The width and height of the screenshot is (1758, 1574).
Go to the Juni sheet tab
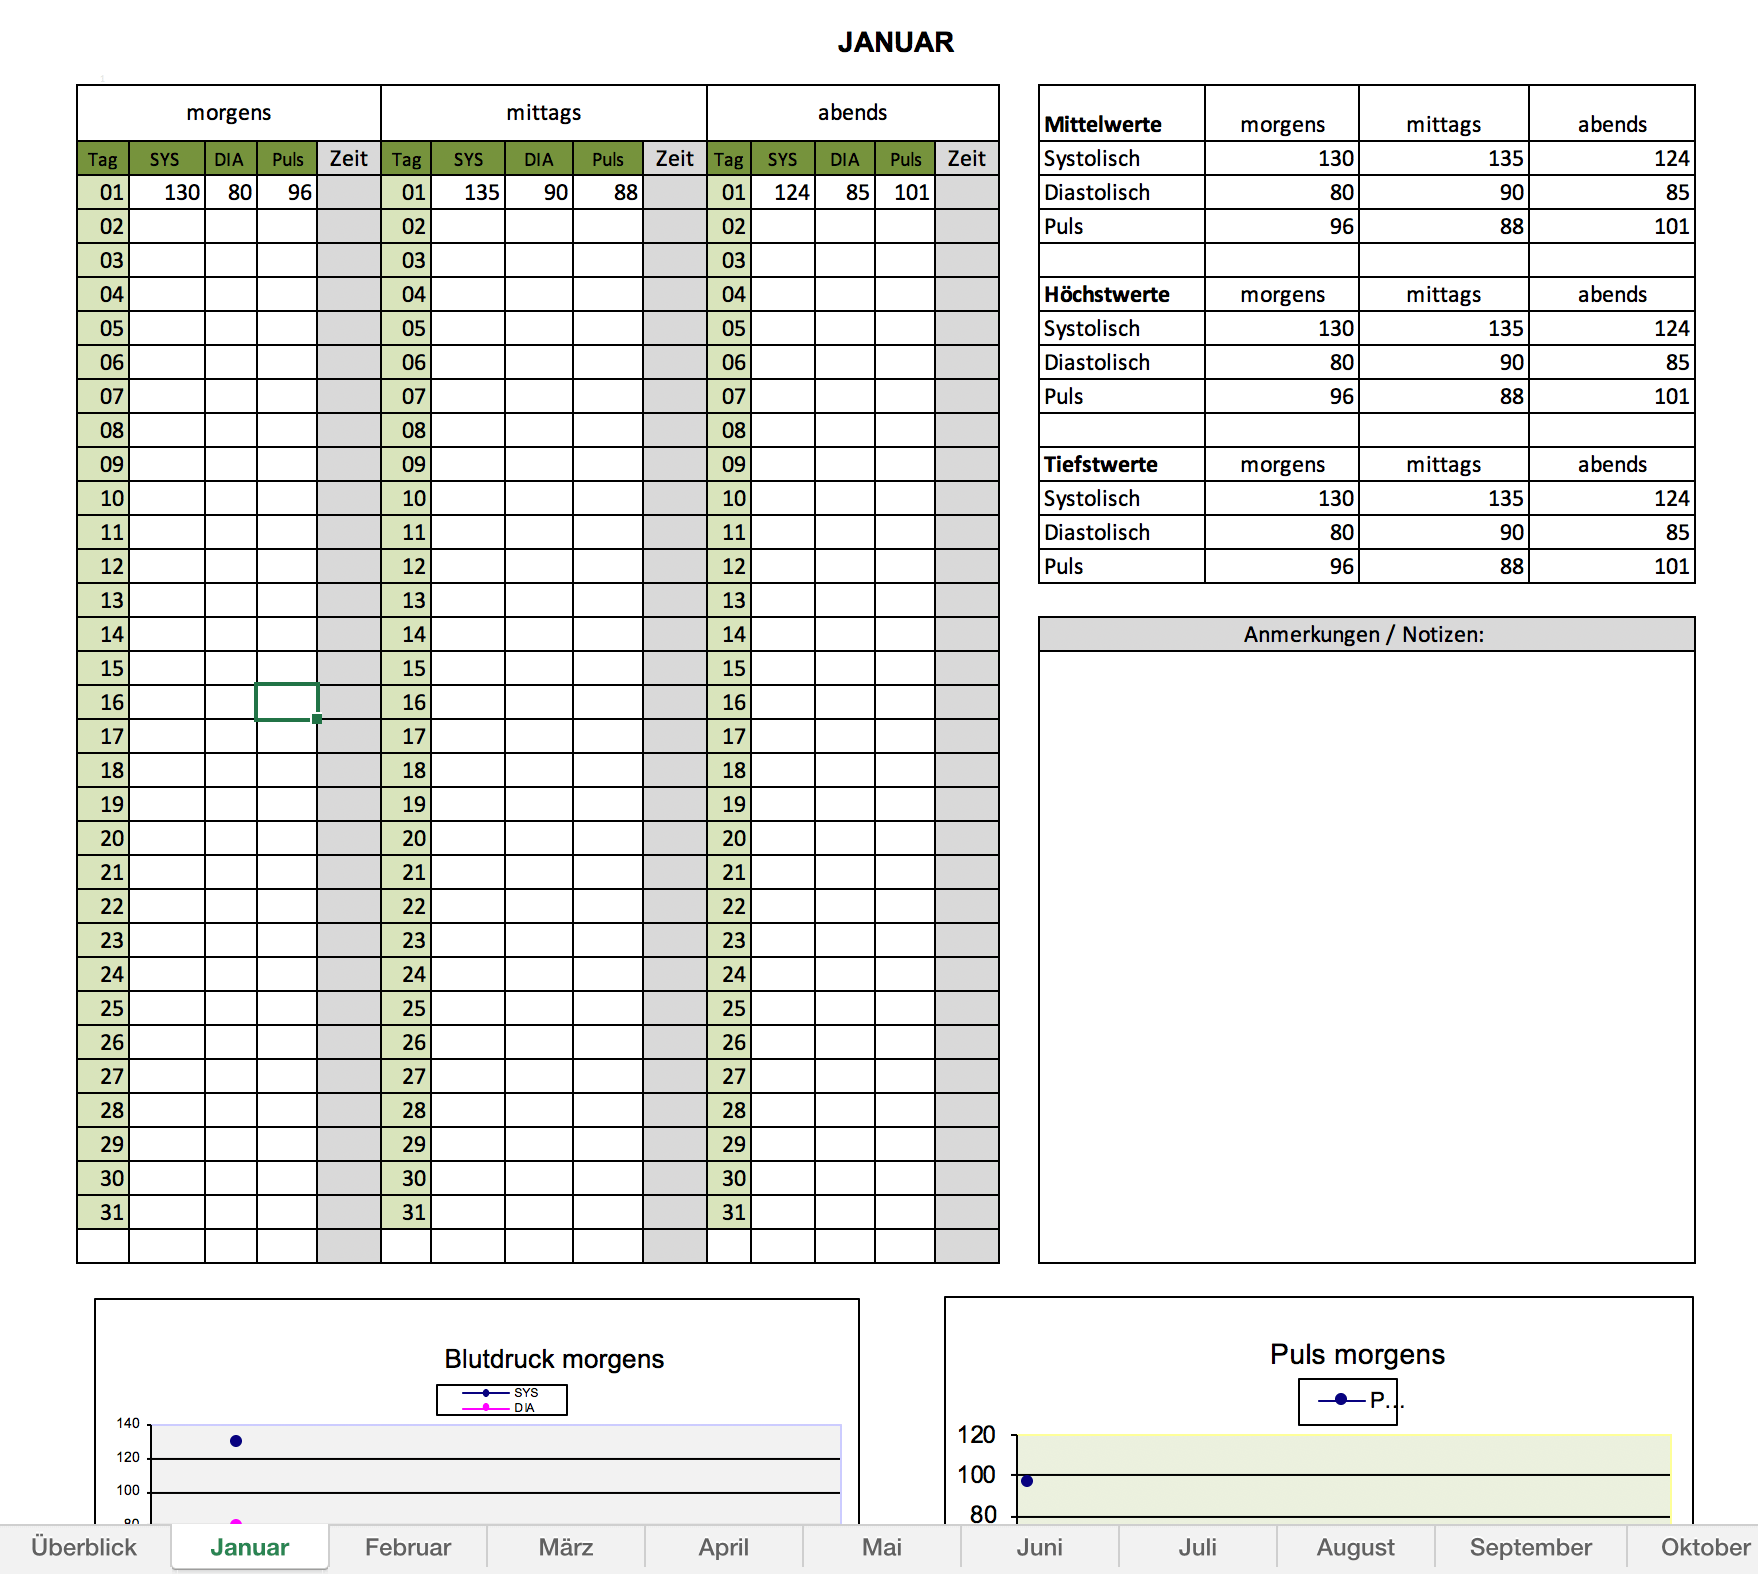pyautogui.click(x=1040, y=1547)
